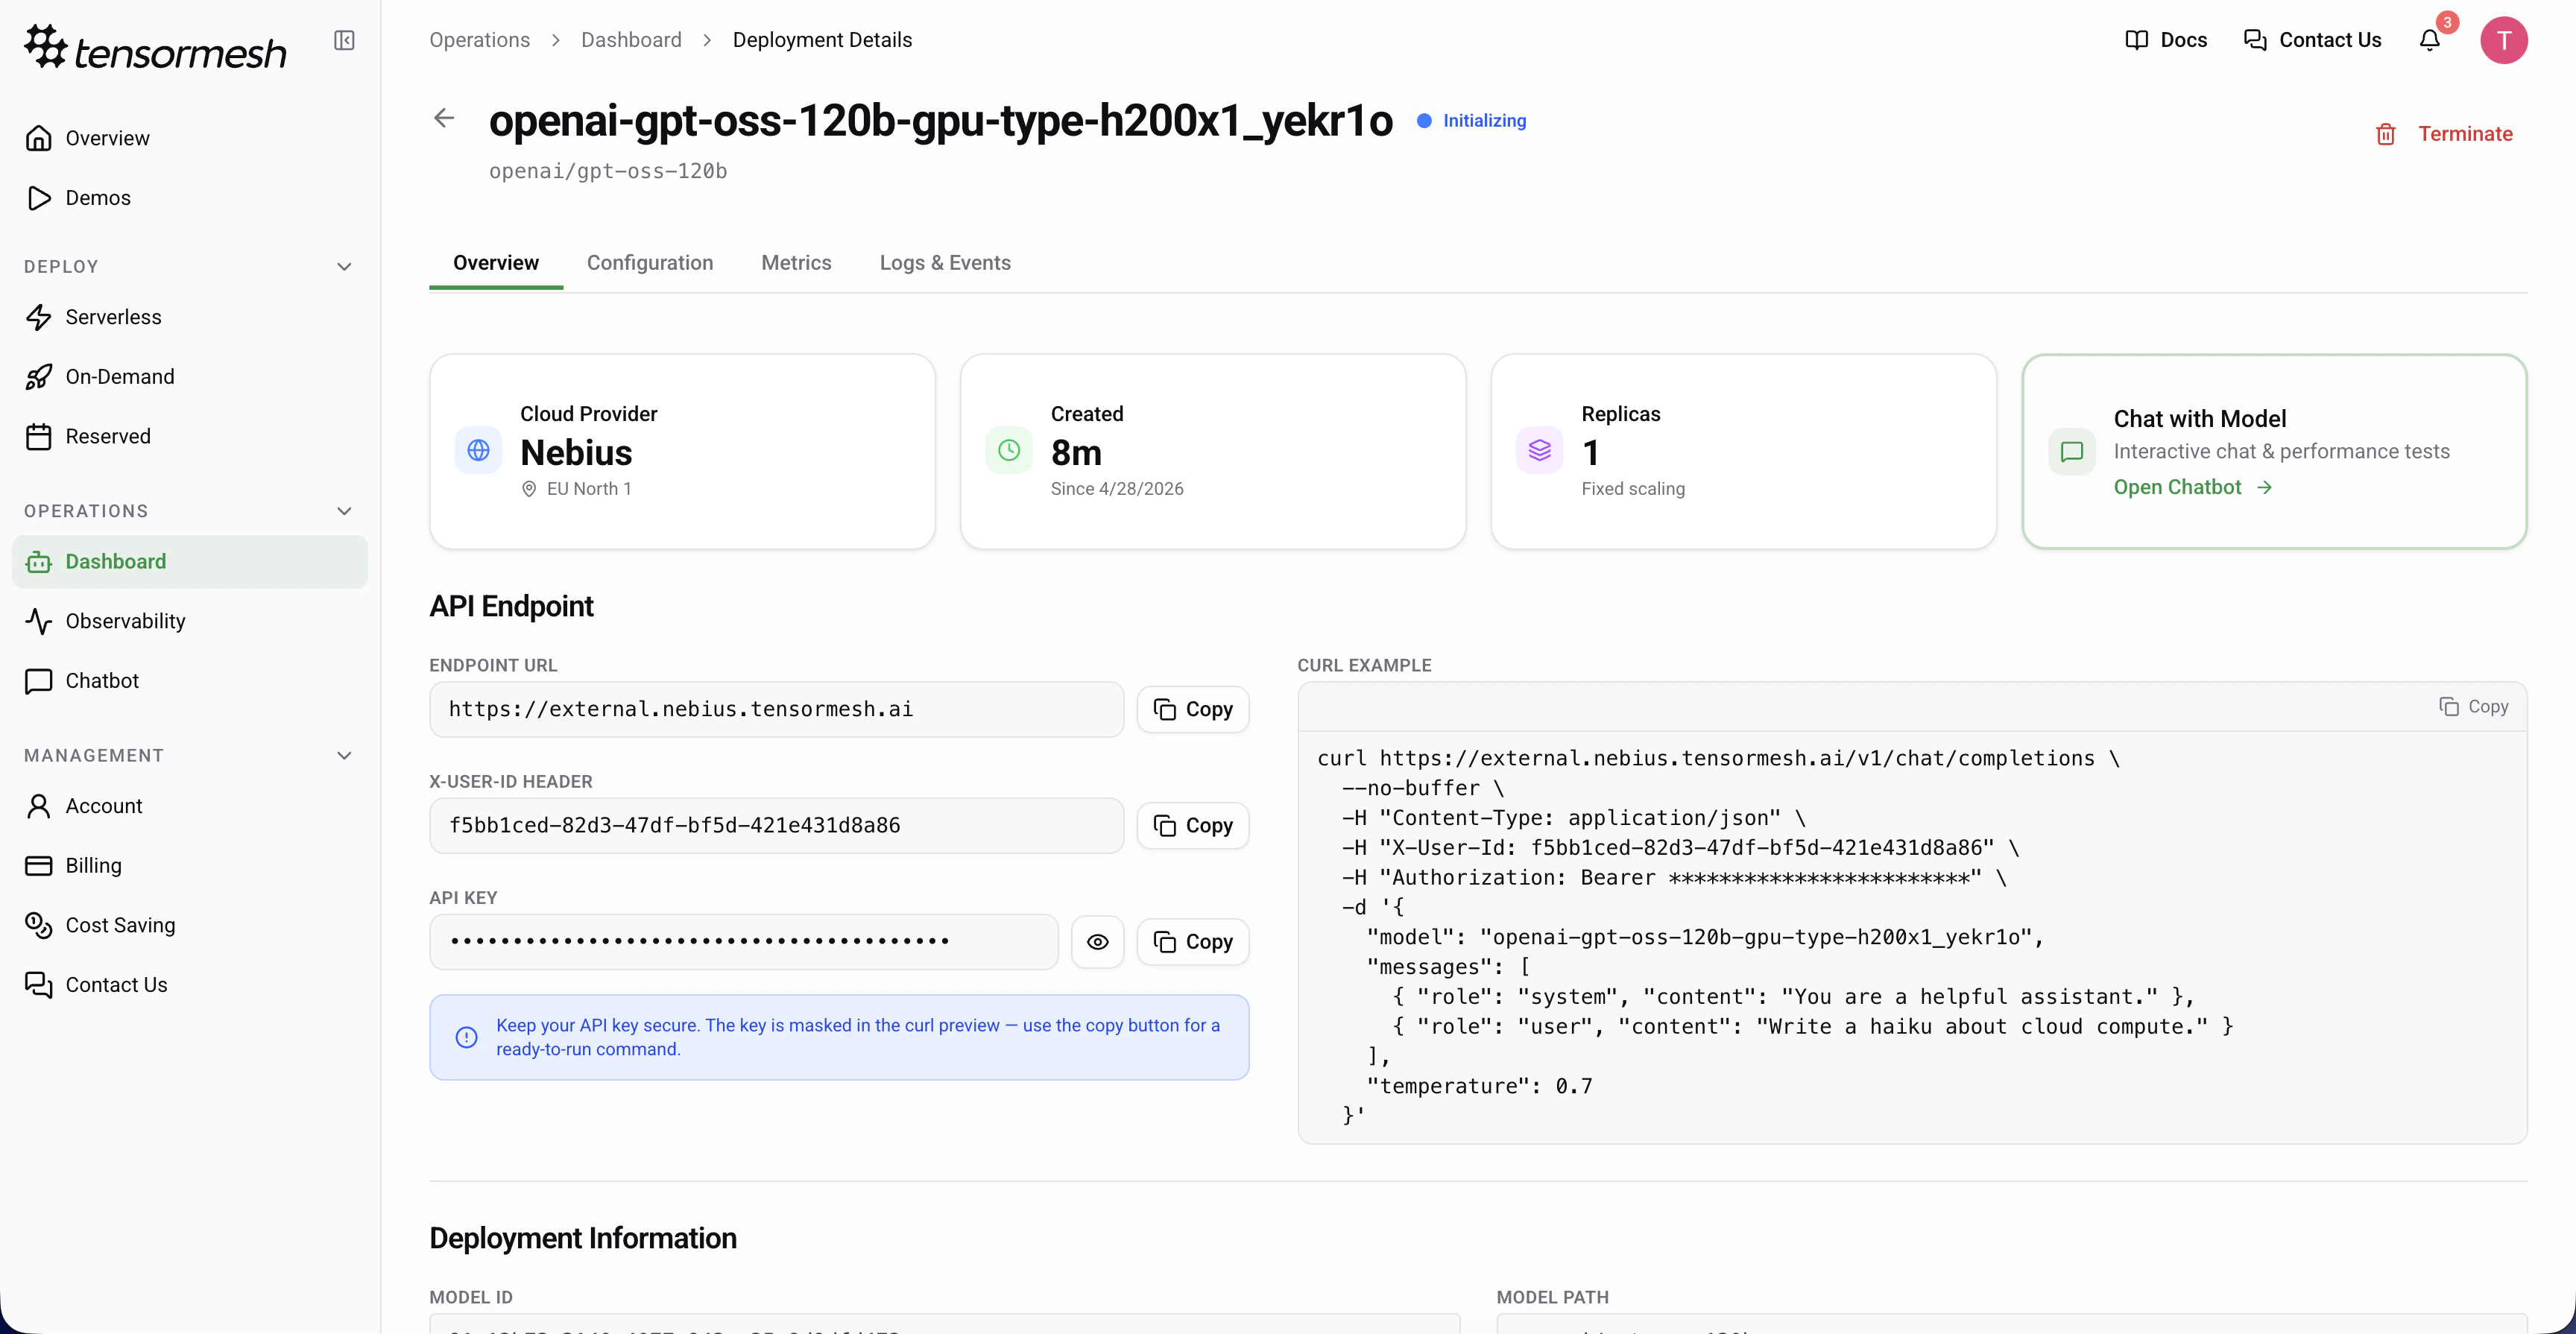
Task: Click the Dashboard breadcrumb
Action: 631,40
